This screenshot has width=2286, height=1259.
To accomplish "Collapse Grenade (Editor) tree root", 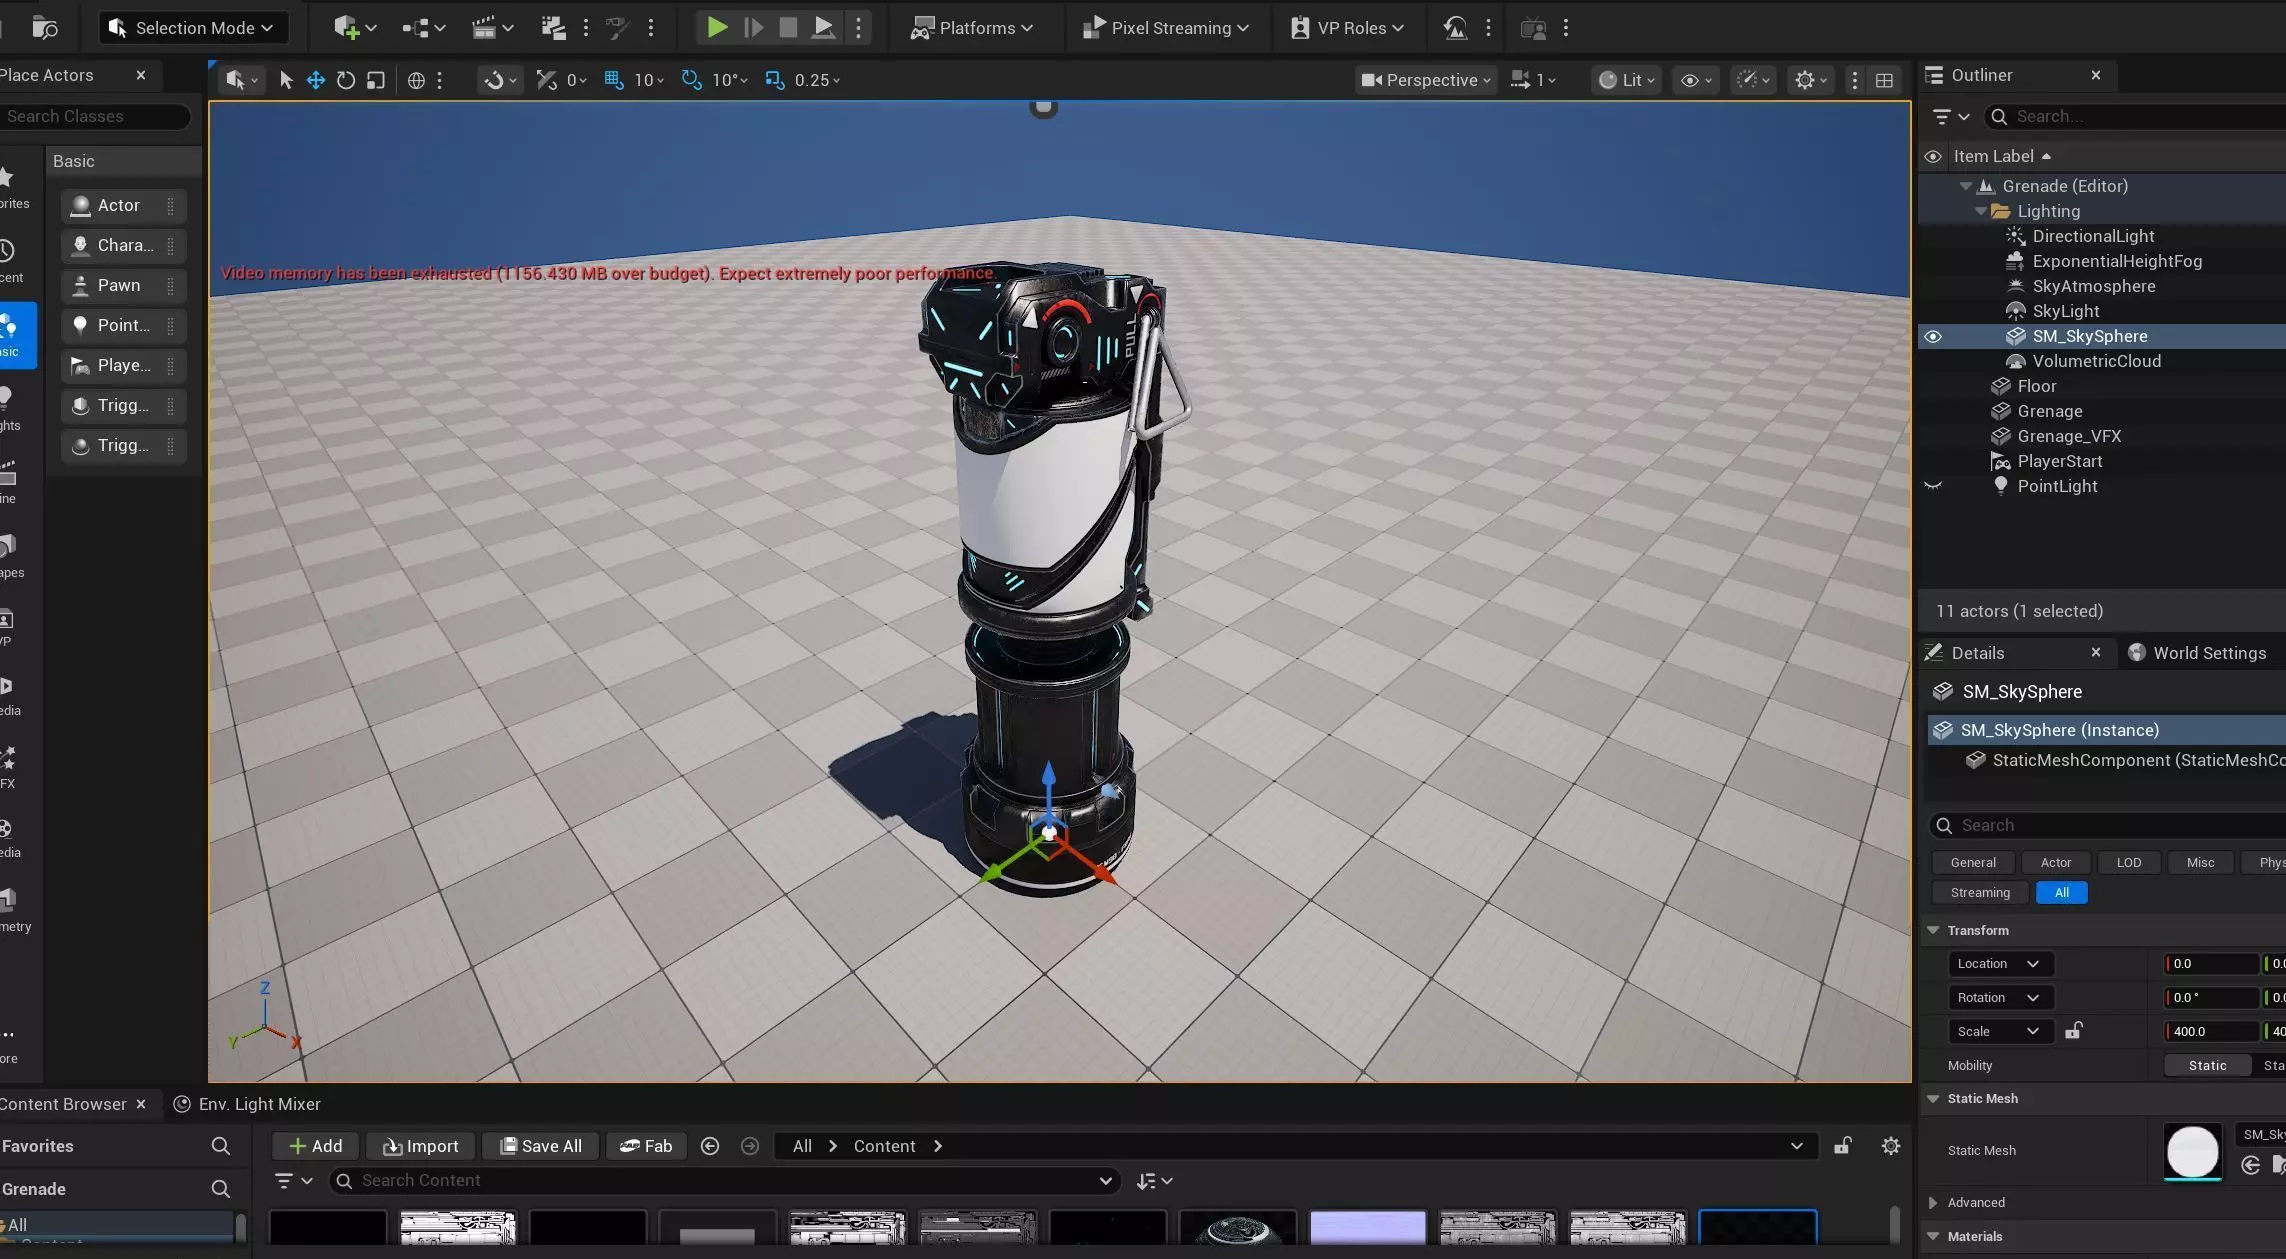I will pyautogui.click(x=1966, y=186).
